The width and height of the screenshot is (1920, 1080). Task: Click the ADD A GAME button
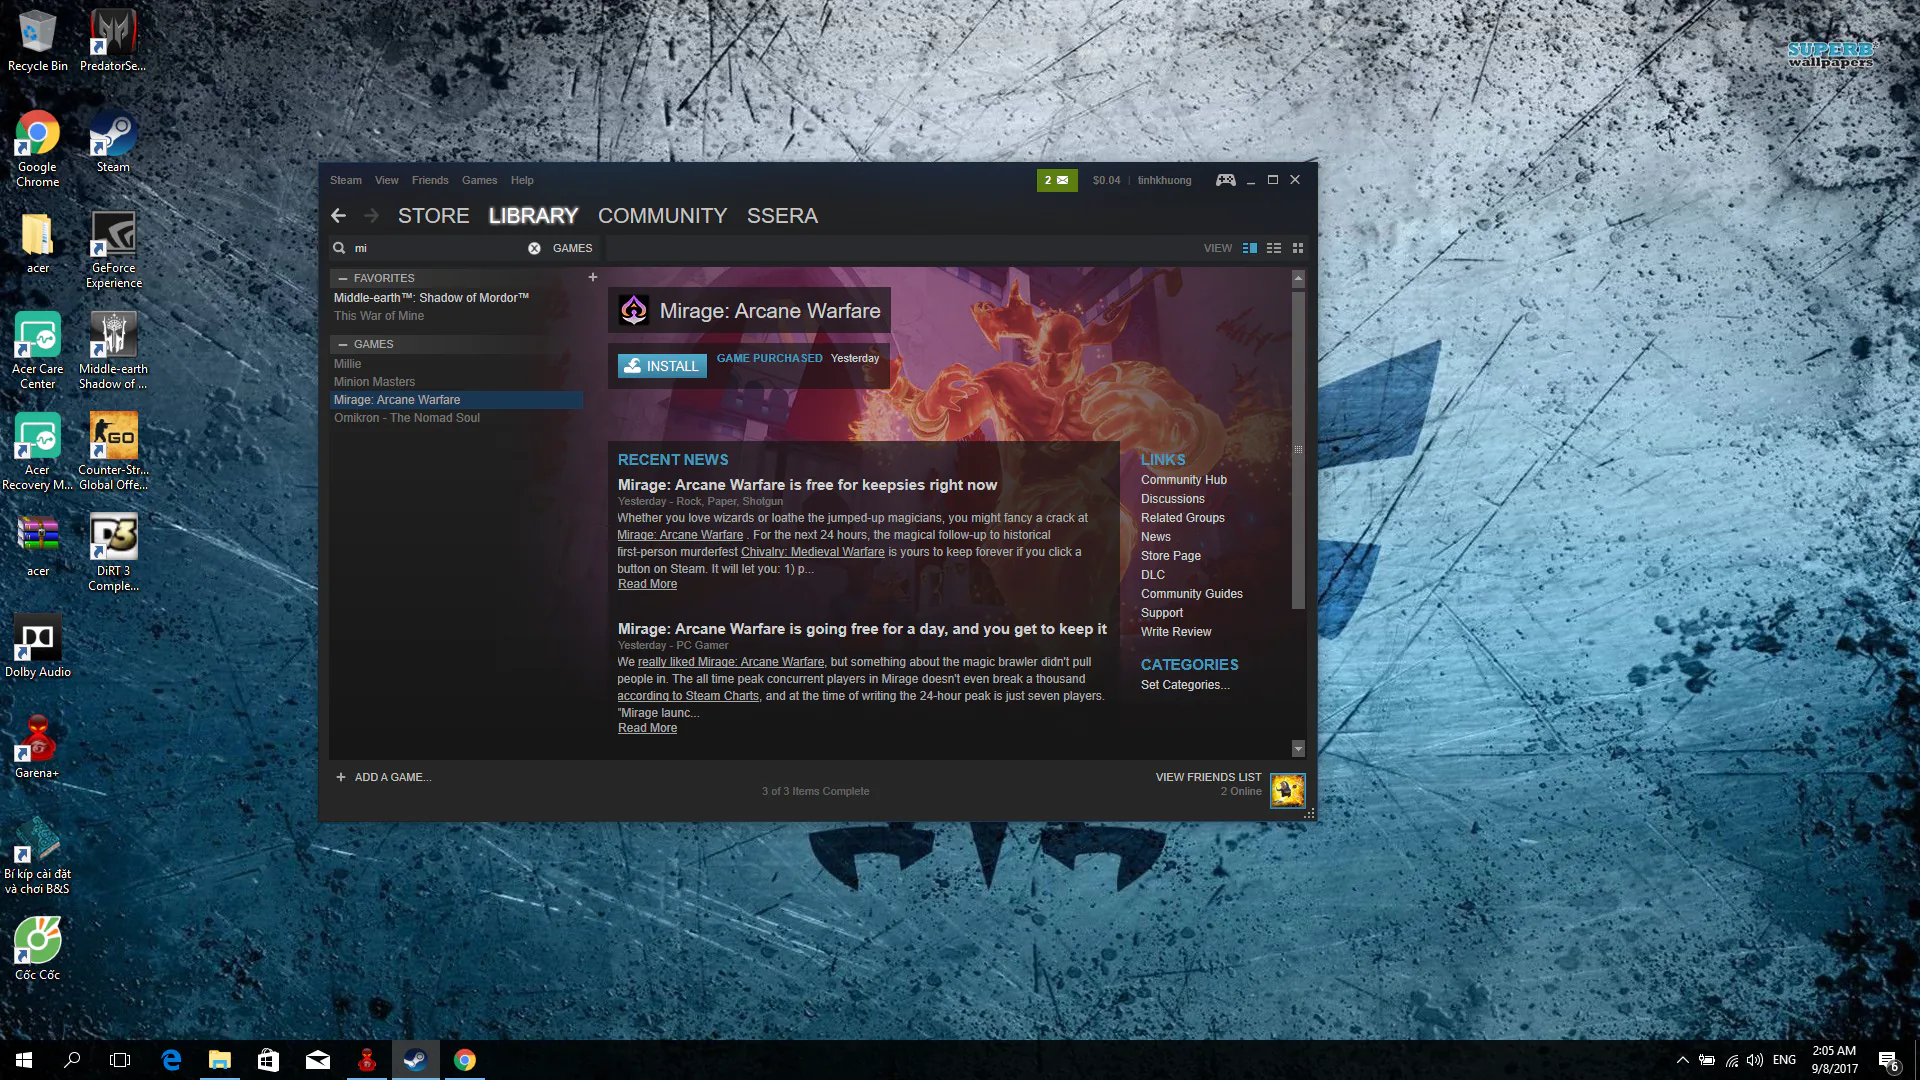[384, 777]
